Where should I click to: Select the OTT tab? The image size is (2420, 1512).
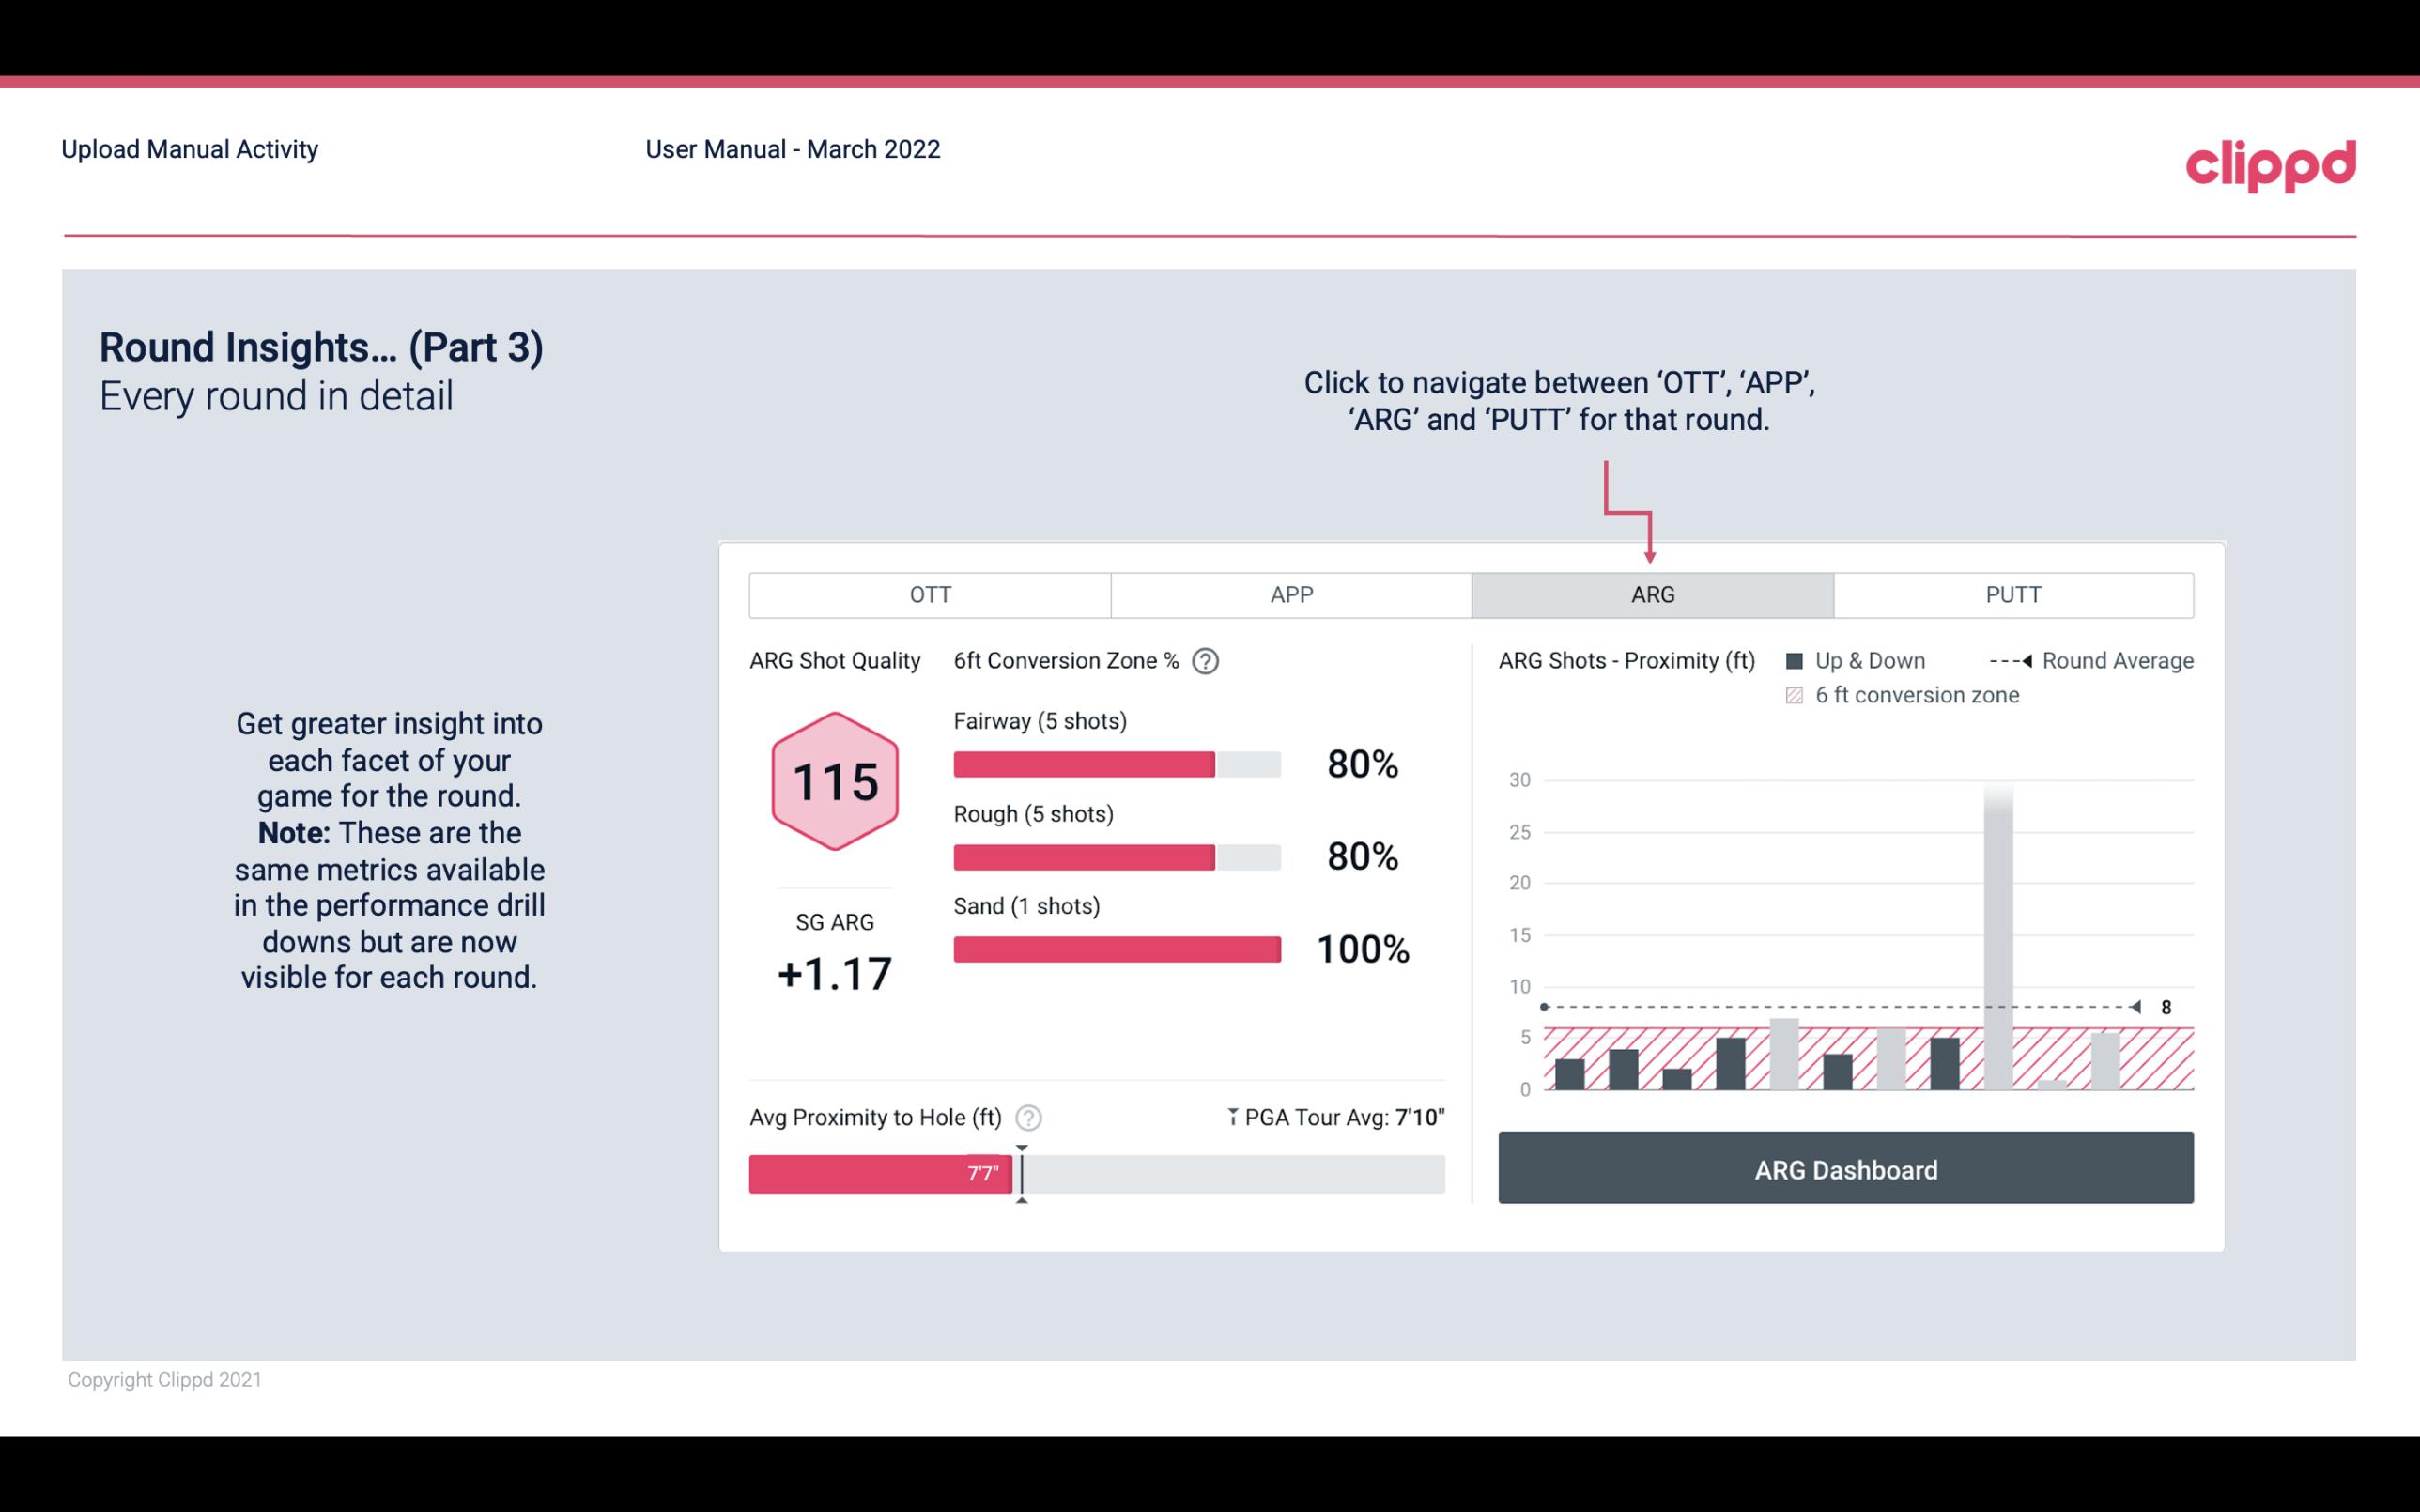click(x=930, y=594)
